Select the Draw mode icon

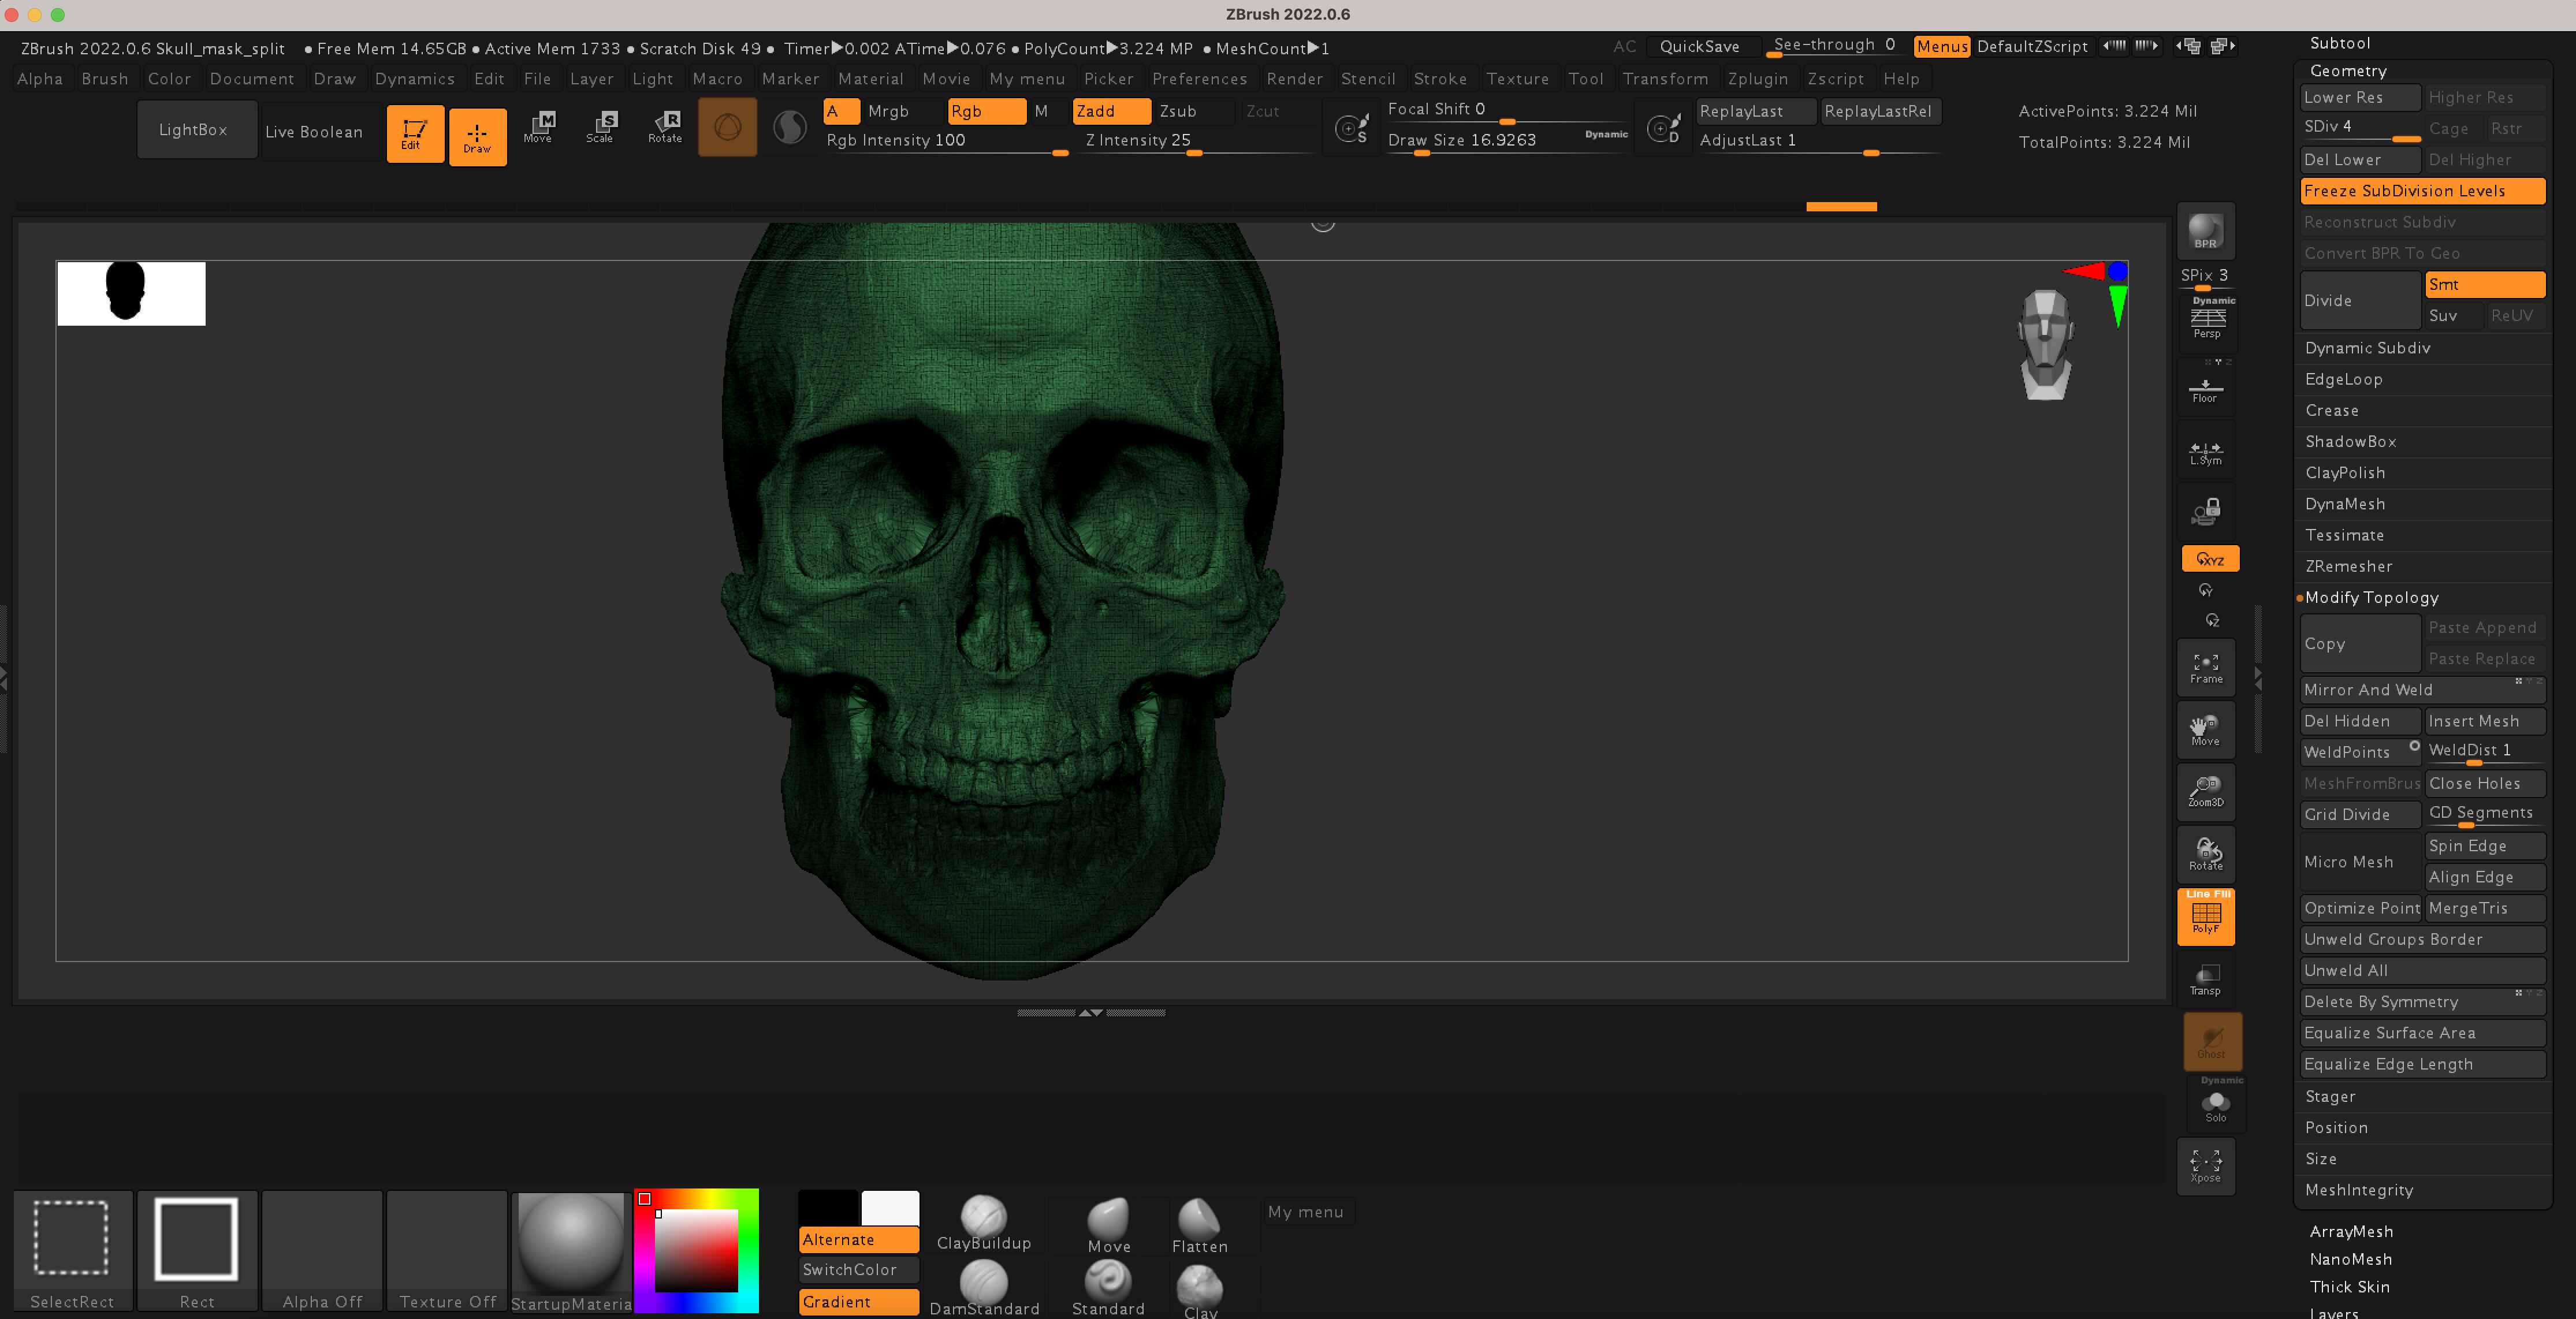[477, 136]
